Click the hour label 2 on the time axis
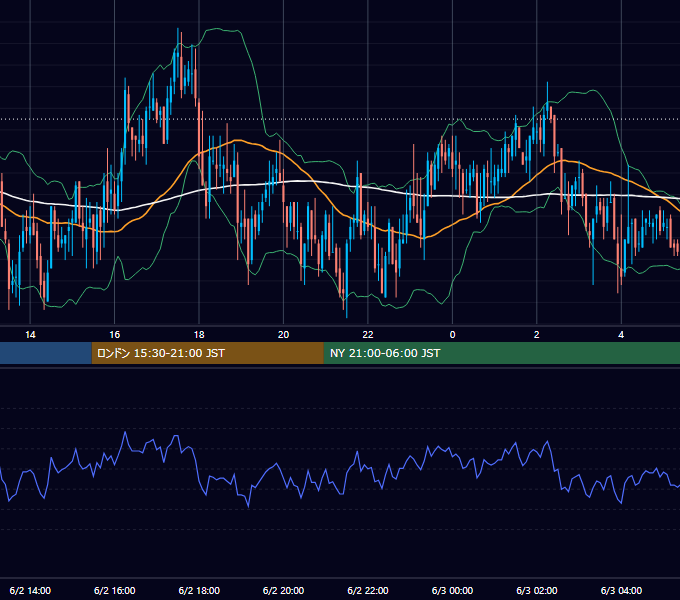The height and width of the screenshot is (600, 680). tap(536, 335)
